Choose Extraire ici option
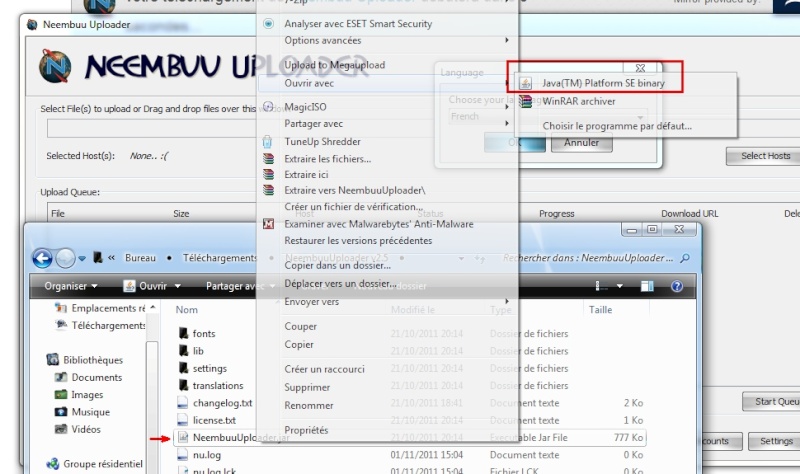Screen dimensions: 800x474 (x=306, y=174)
